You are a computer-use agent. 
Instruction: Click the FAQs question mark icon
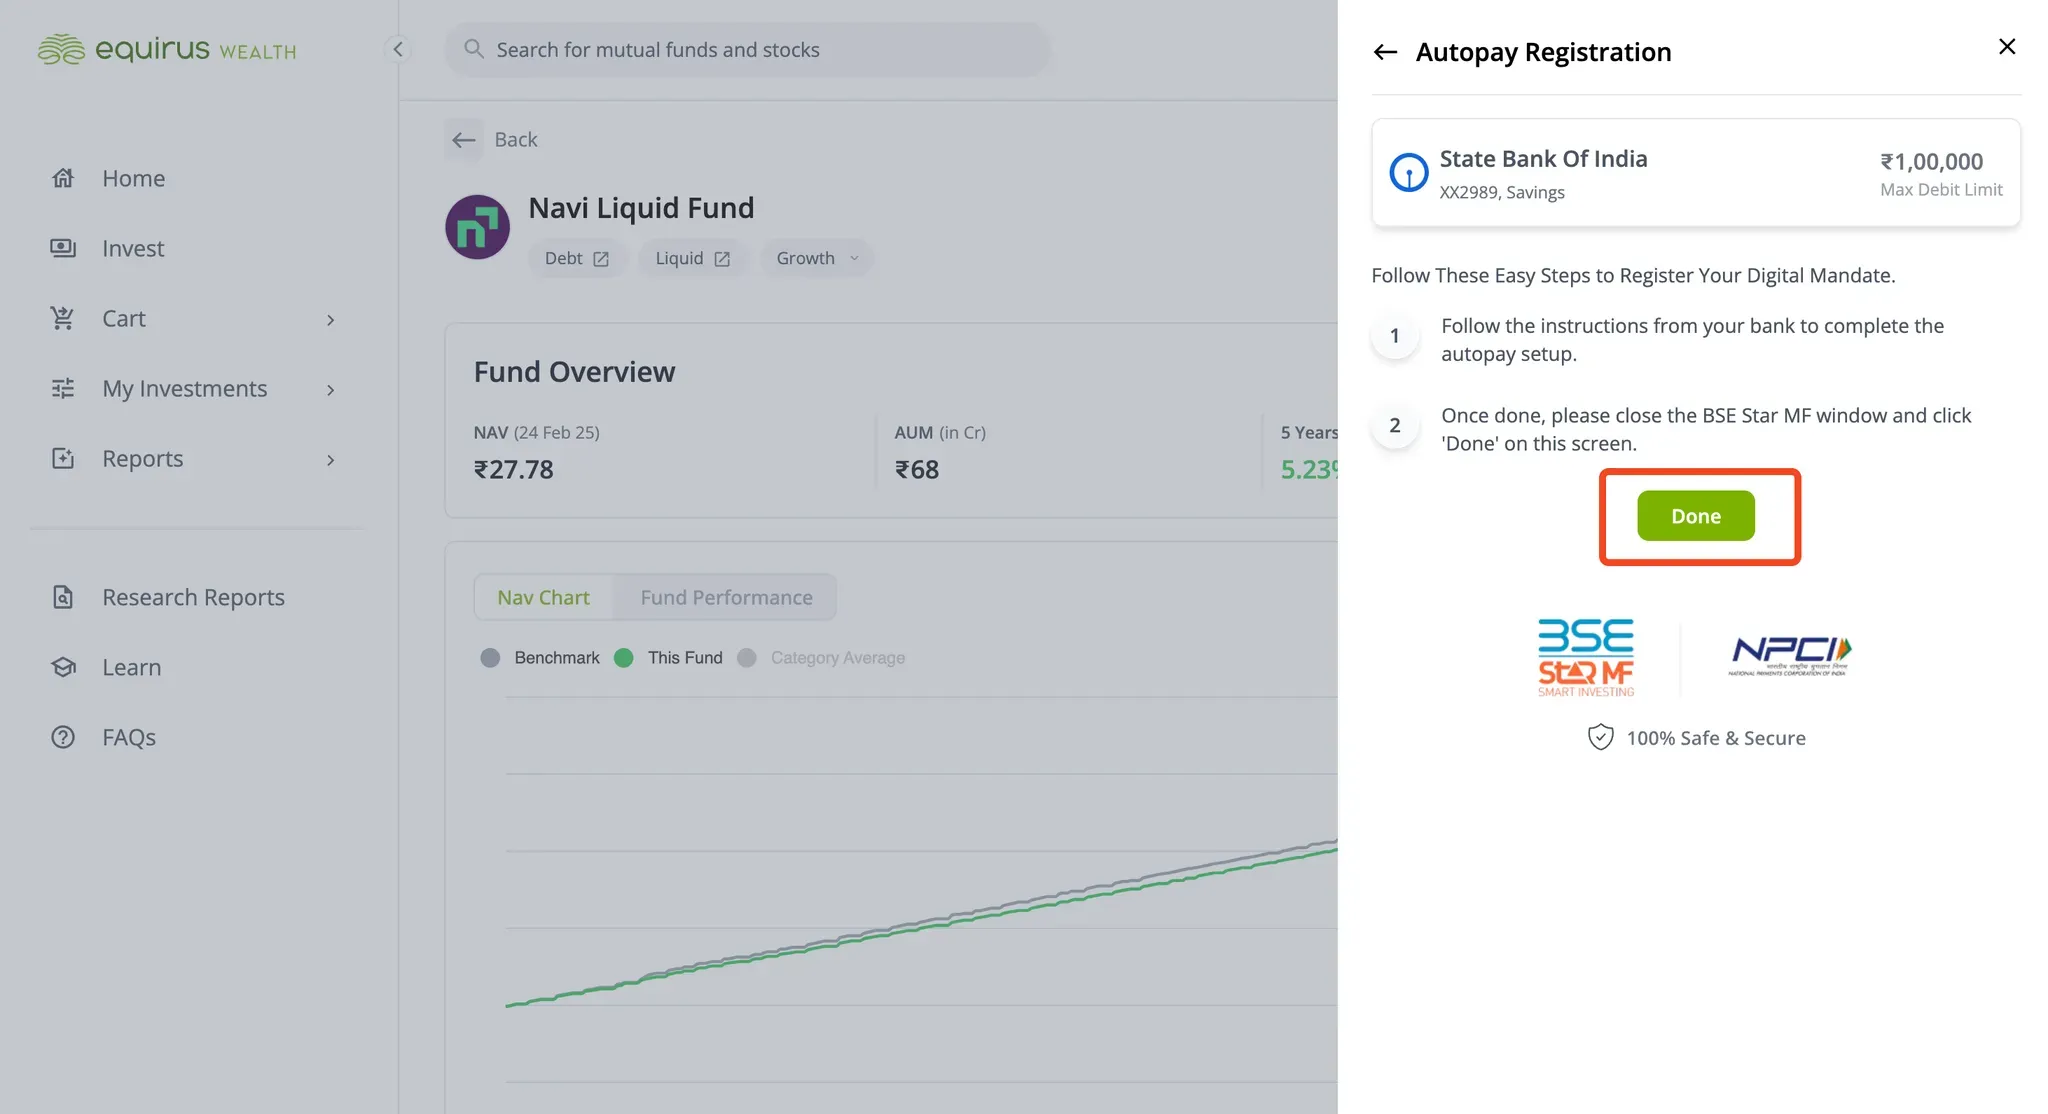pos(63,737)
